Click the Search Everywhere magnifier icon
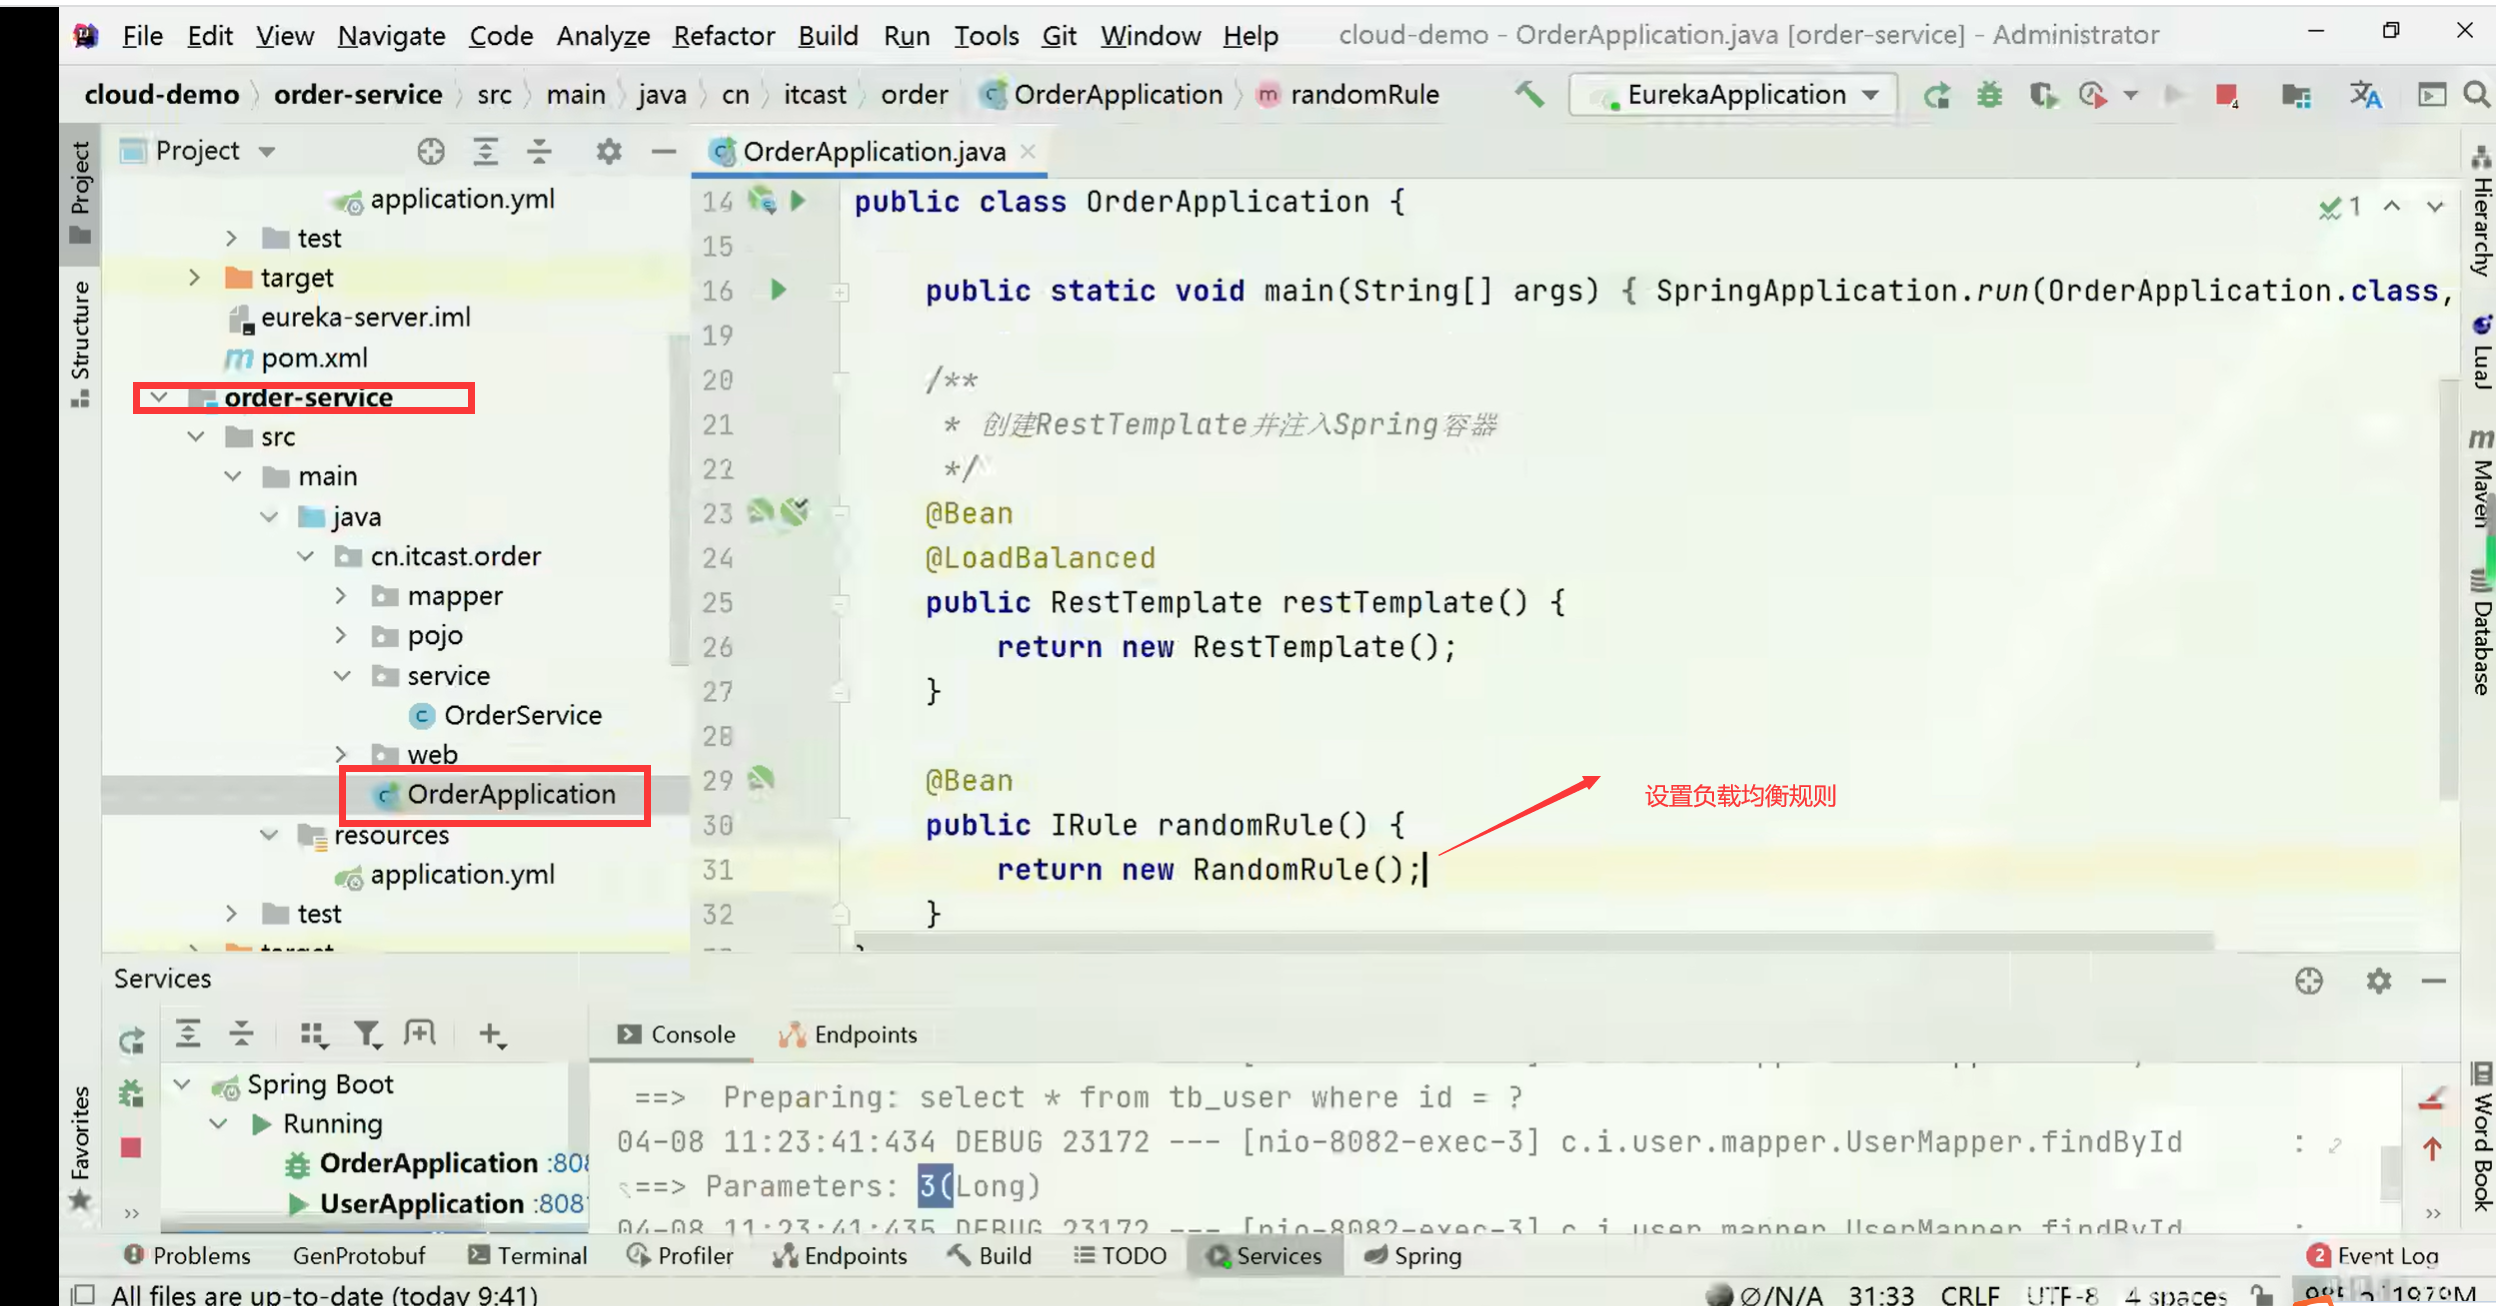The image size is (2496, 1306). pyautogui.click(x=2476, y=95)
